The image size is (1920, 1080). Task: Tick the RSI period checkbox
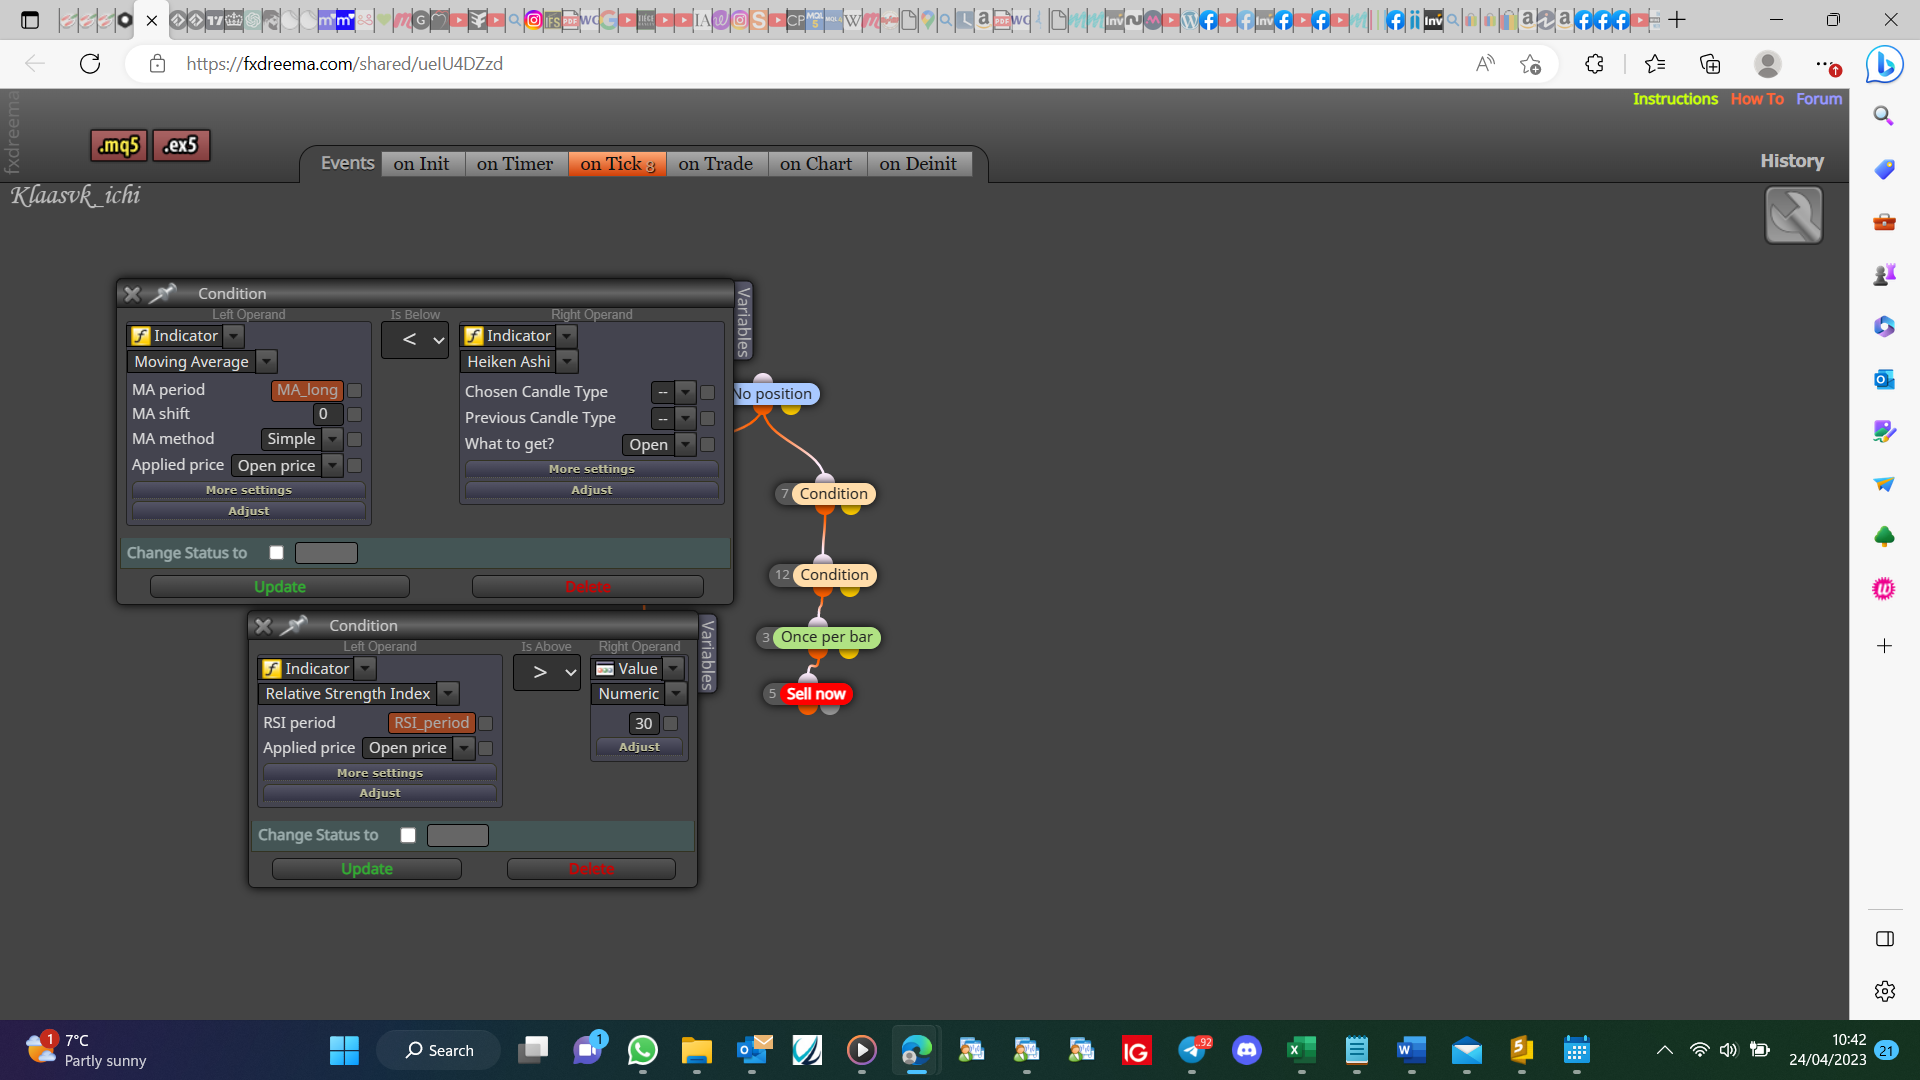[485, 723]
